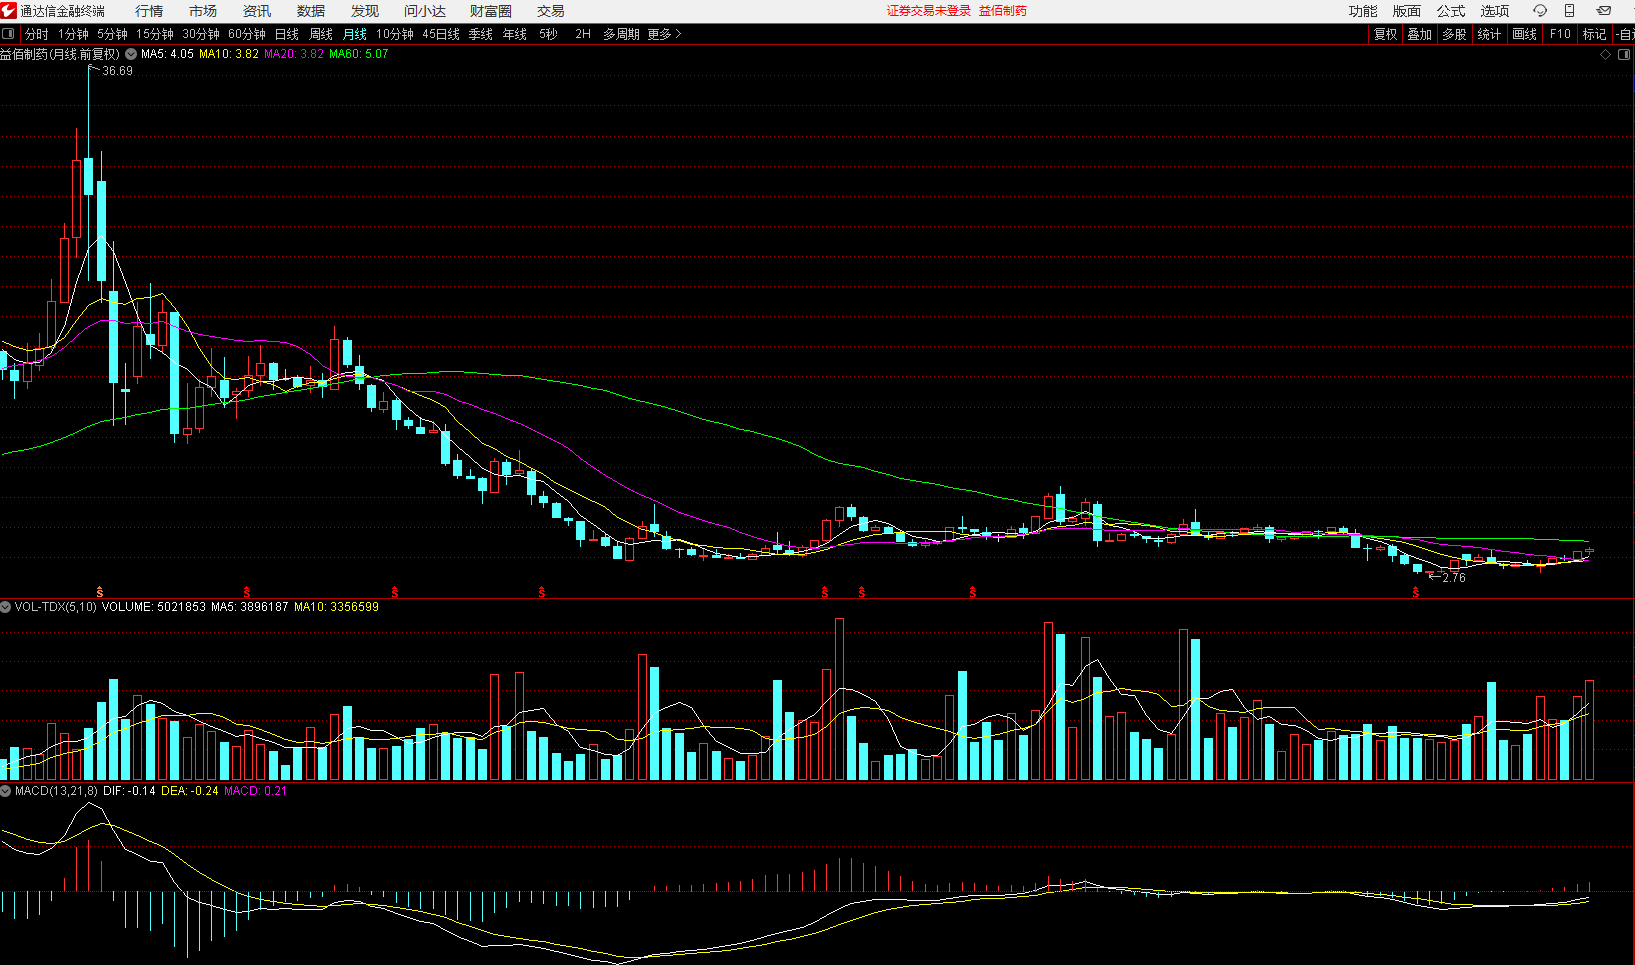
Task: Click the MA5: 4.05 indicator label
Action: [x=167, y=54]
